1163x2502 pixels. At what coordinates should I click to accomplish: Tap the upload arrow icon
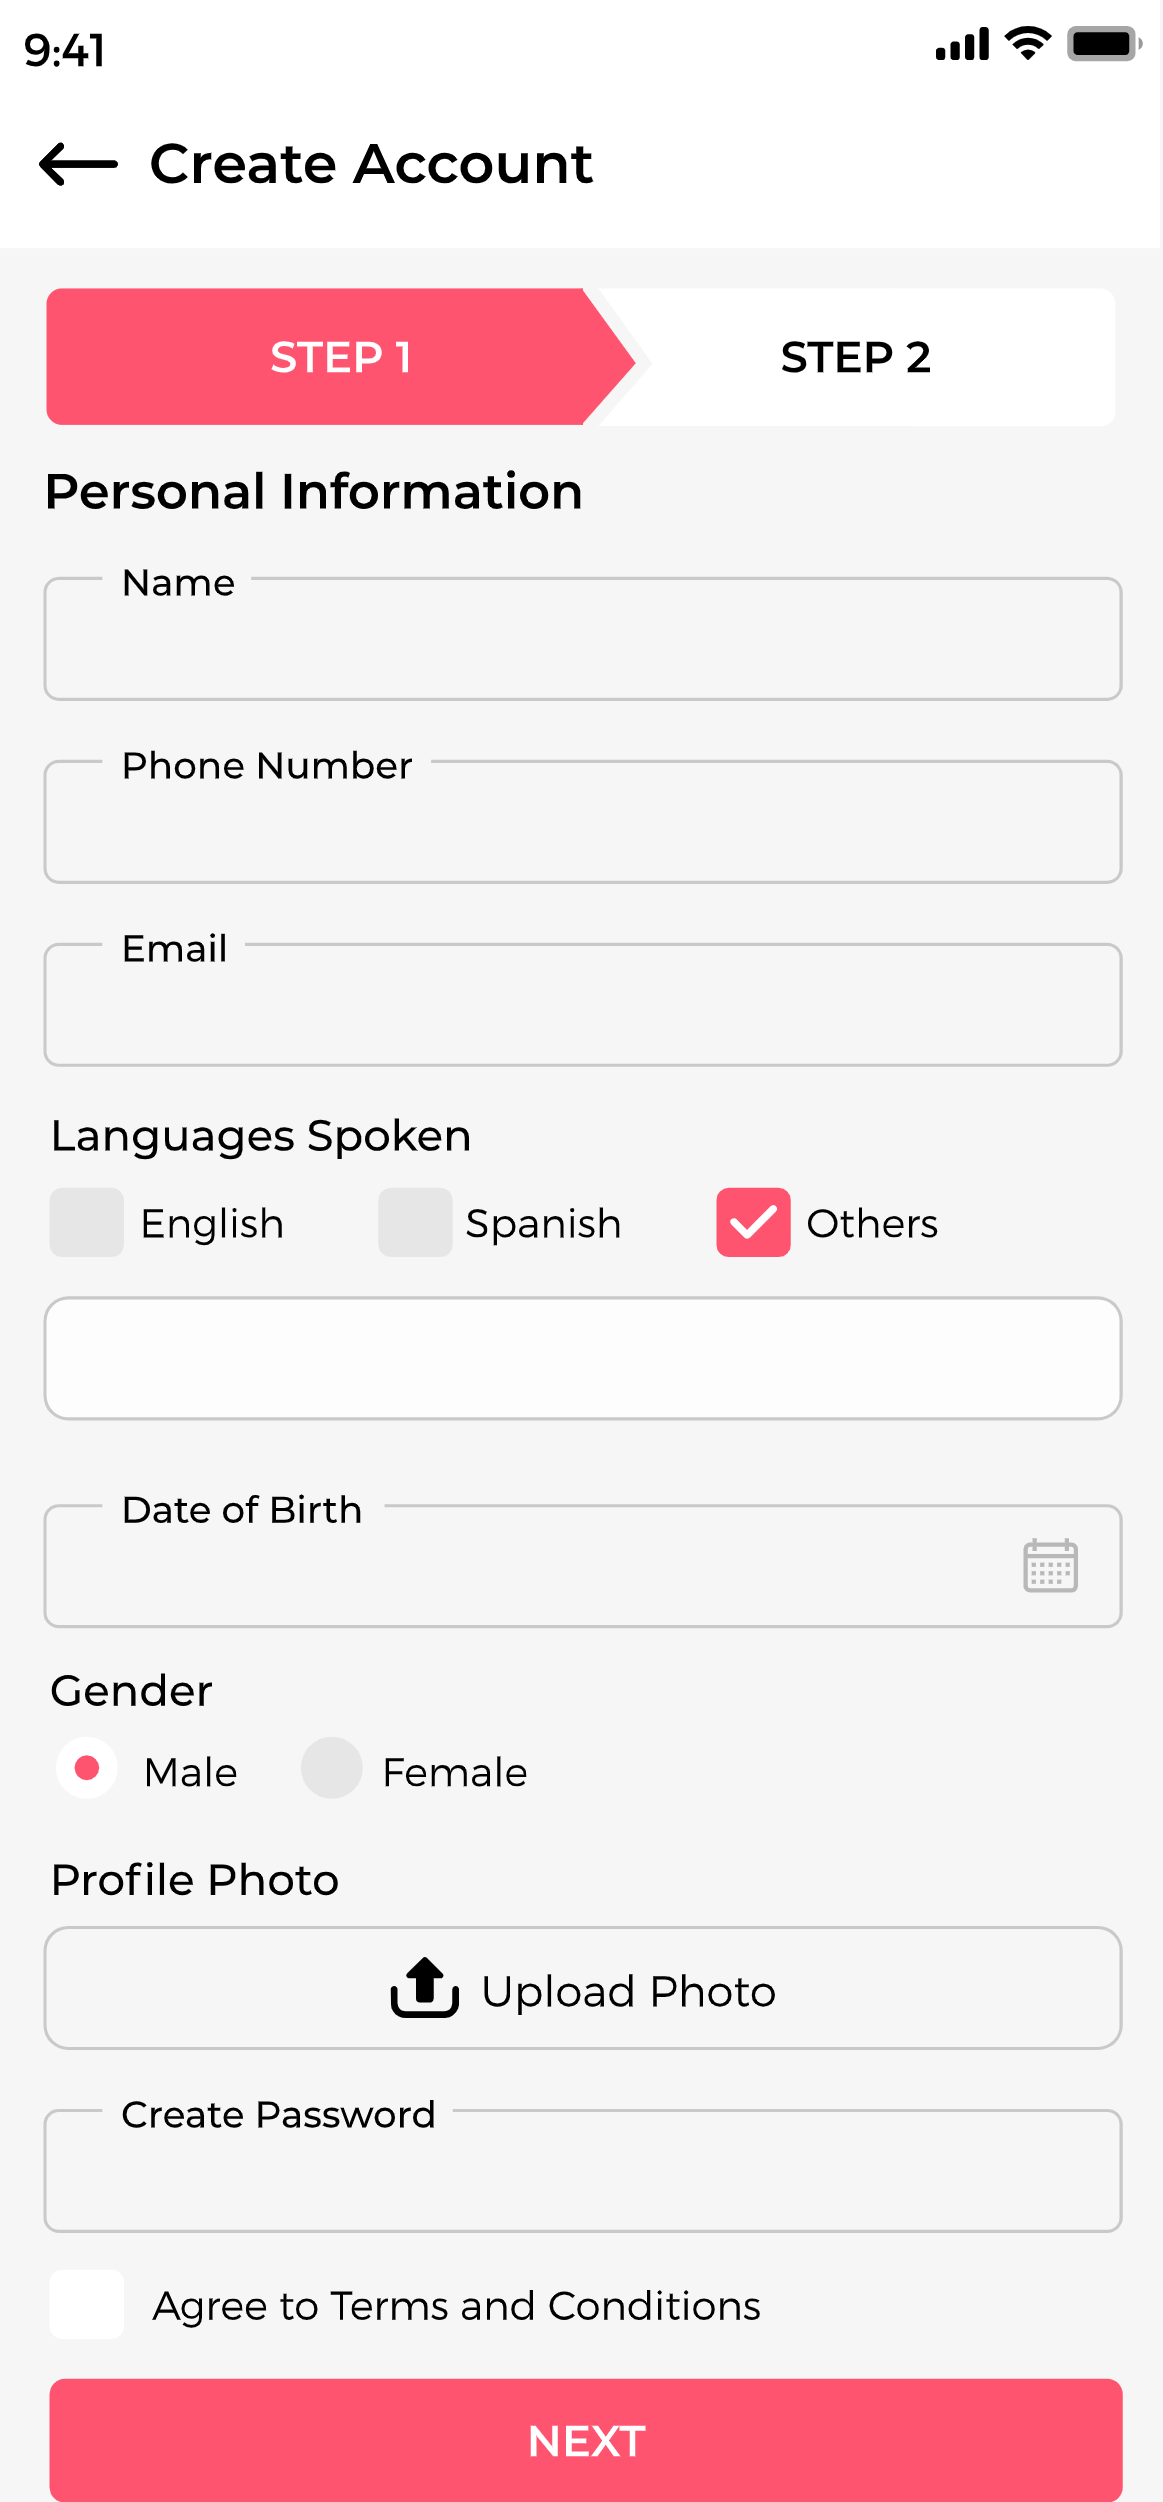[x=425, y=1988]
